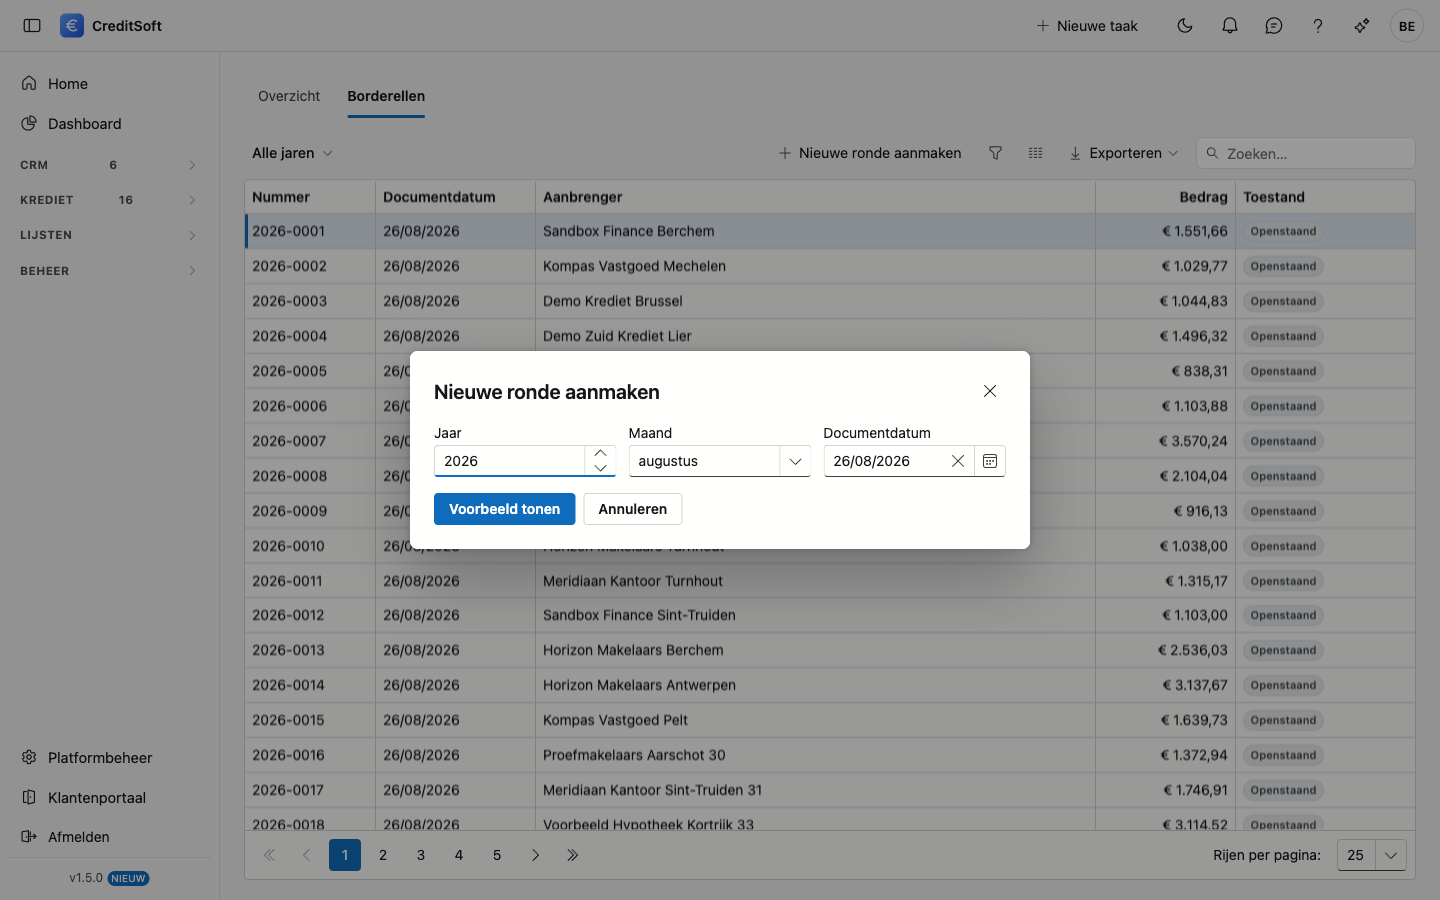
Task: Go to page 4
Action: click(x=459, y=855)
